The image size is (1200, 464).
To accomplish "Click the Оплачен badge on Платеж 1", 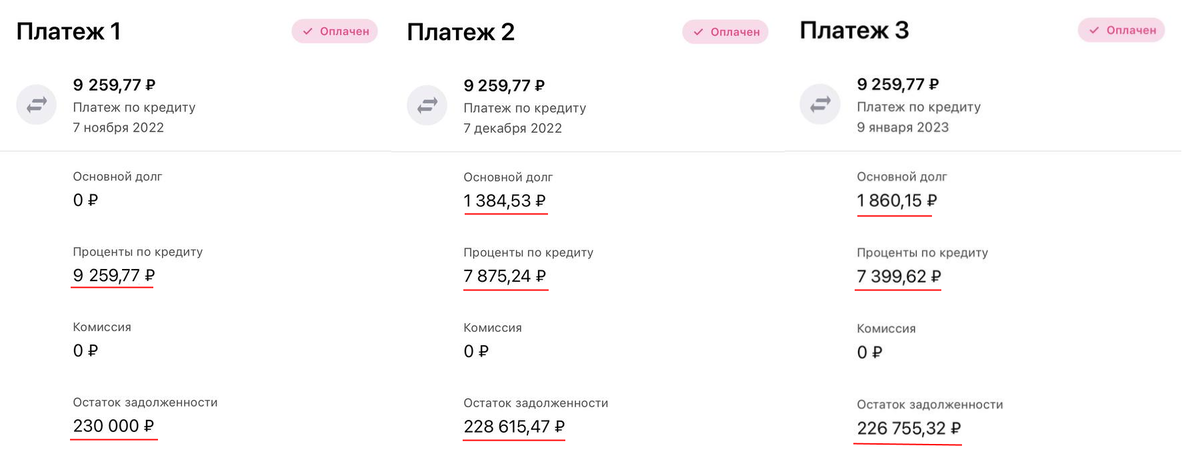I will (335, 31).
